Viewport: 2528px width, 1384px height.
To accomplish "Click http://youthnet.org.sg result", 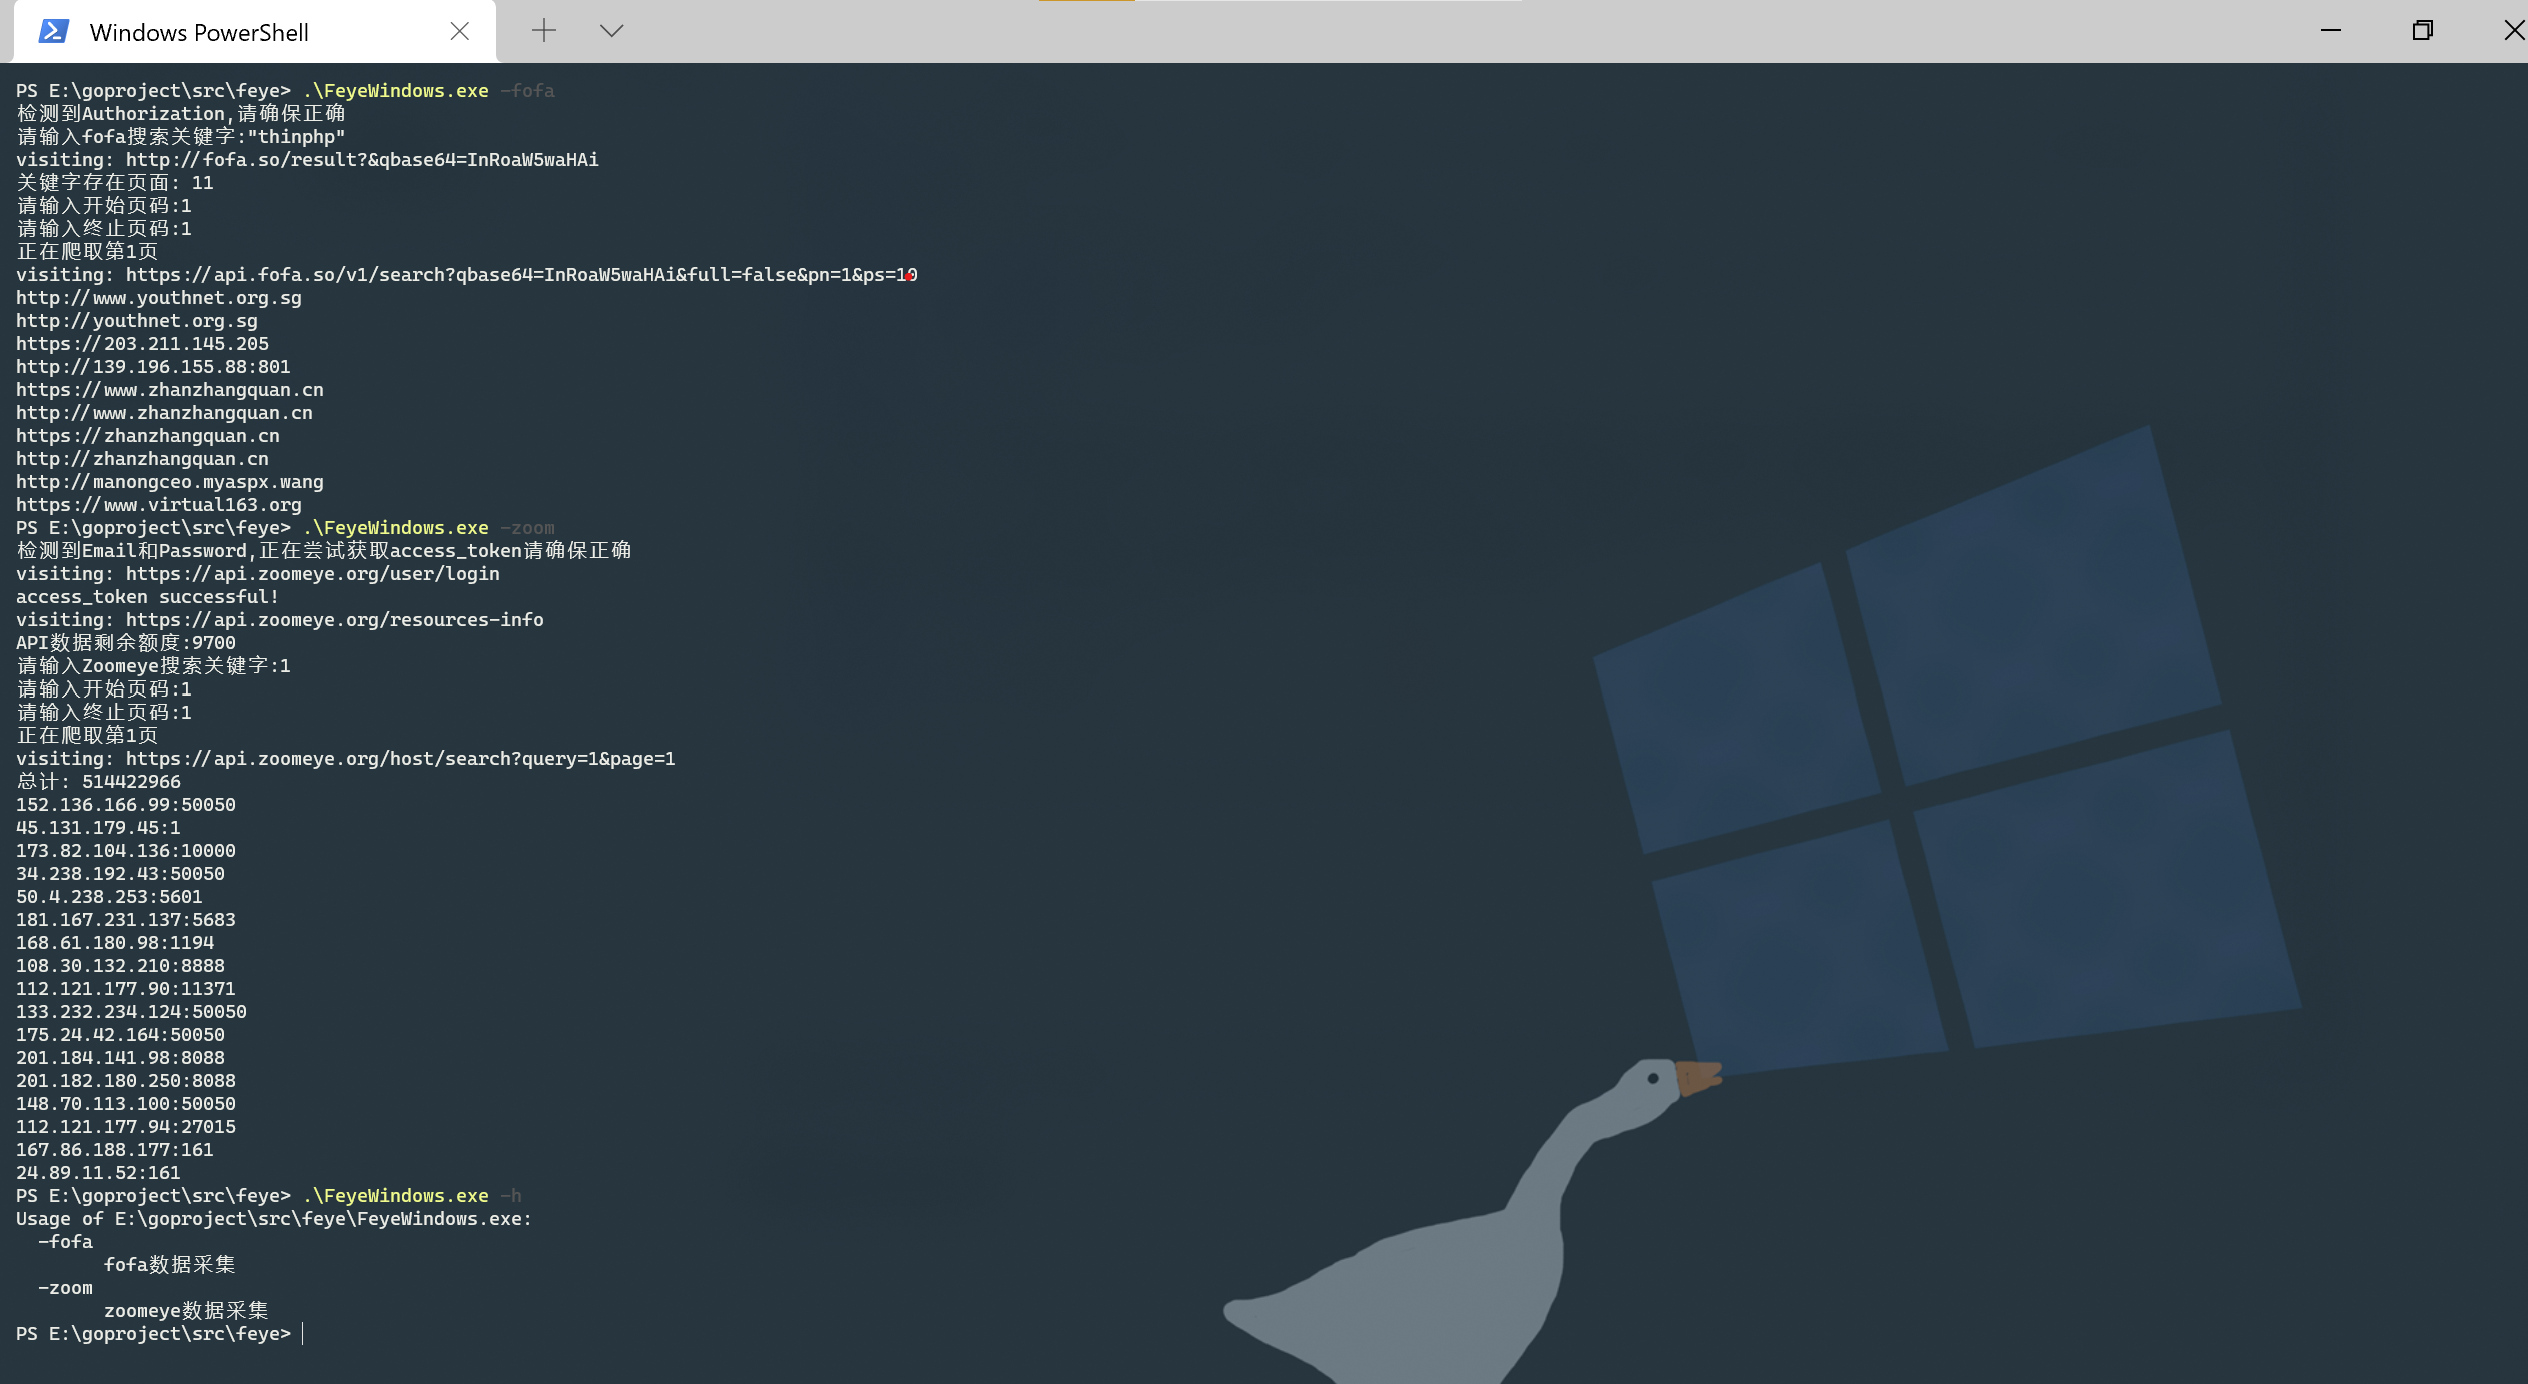I will (137, 321).
